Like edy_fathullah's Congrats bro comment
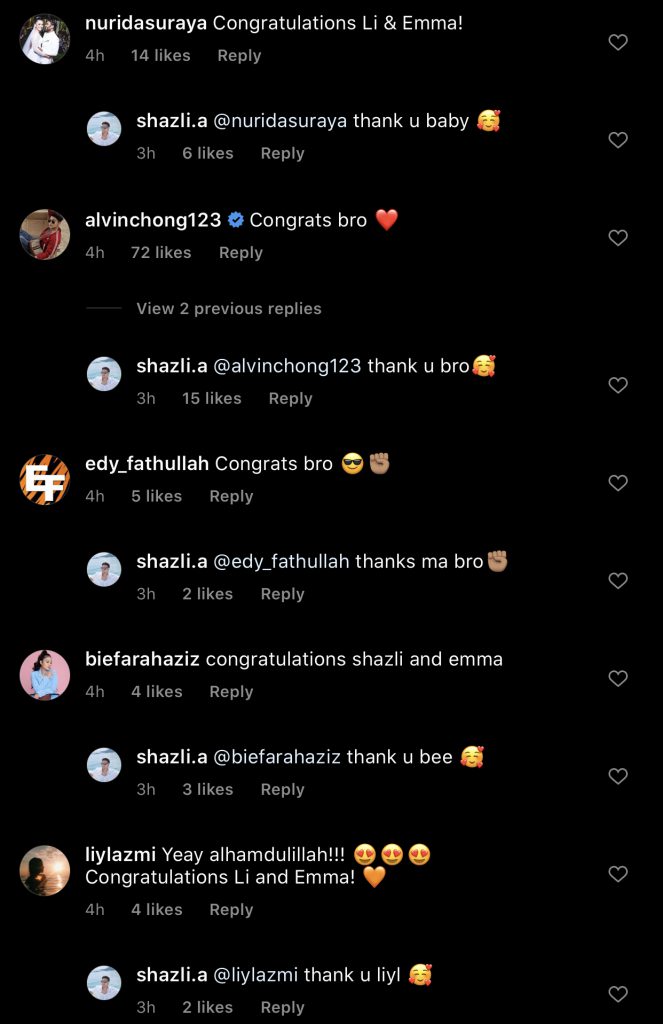 point(618,483)
